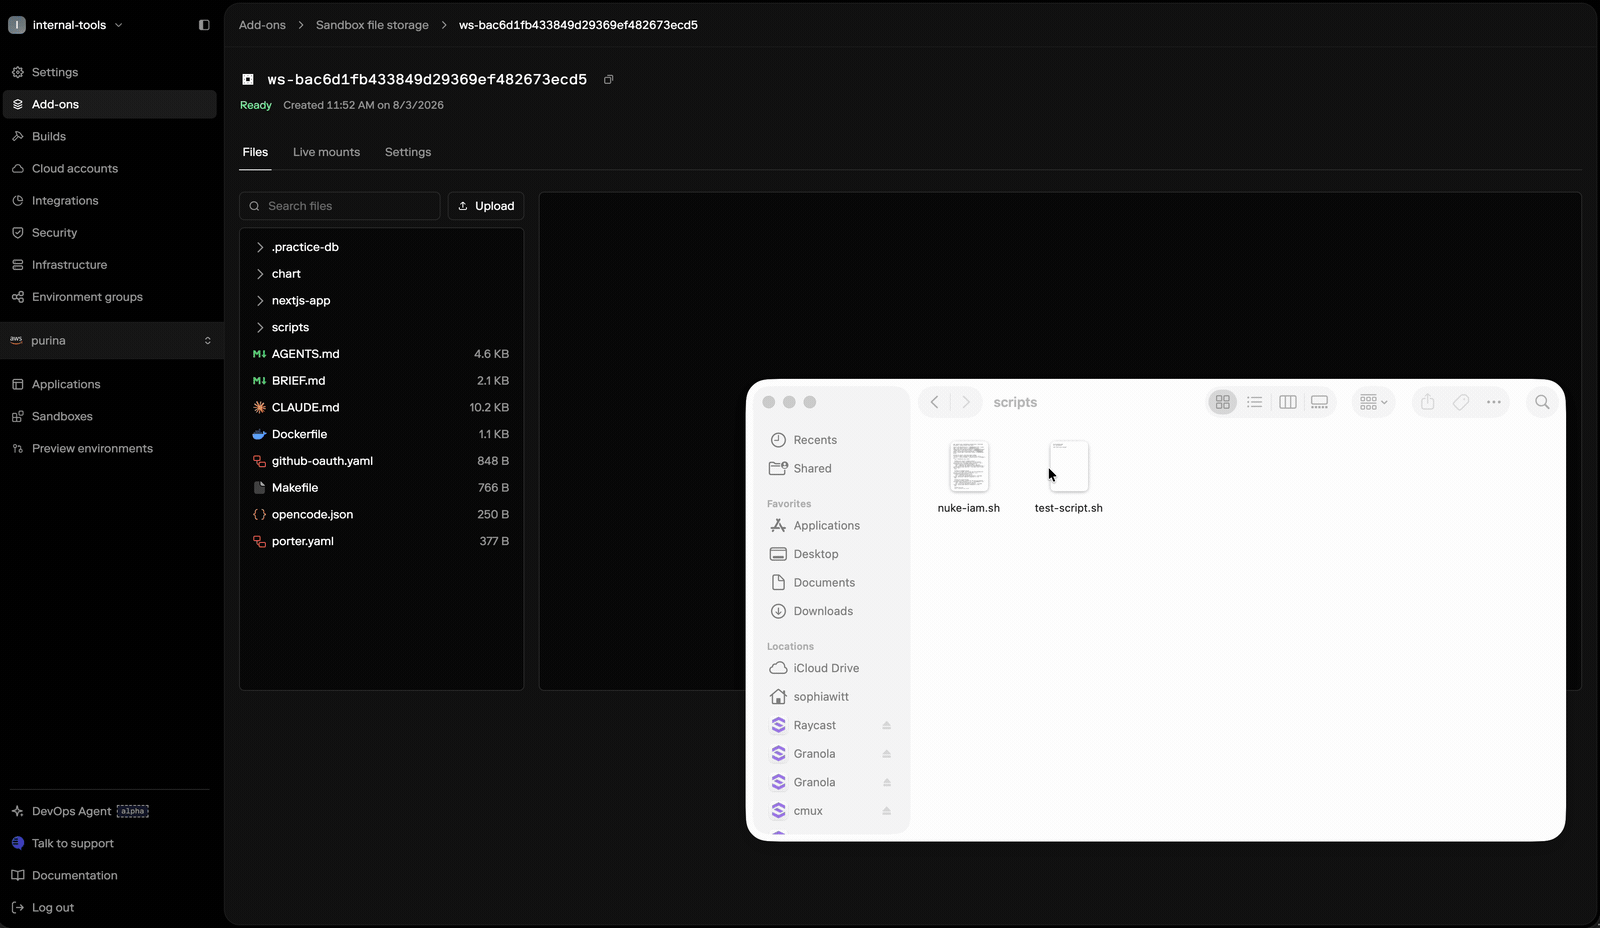Select Makefile in the file list
This screenshot has width=1600, height=928.
[x=381, y=488]
